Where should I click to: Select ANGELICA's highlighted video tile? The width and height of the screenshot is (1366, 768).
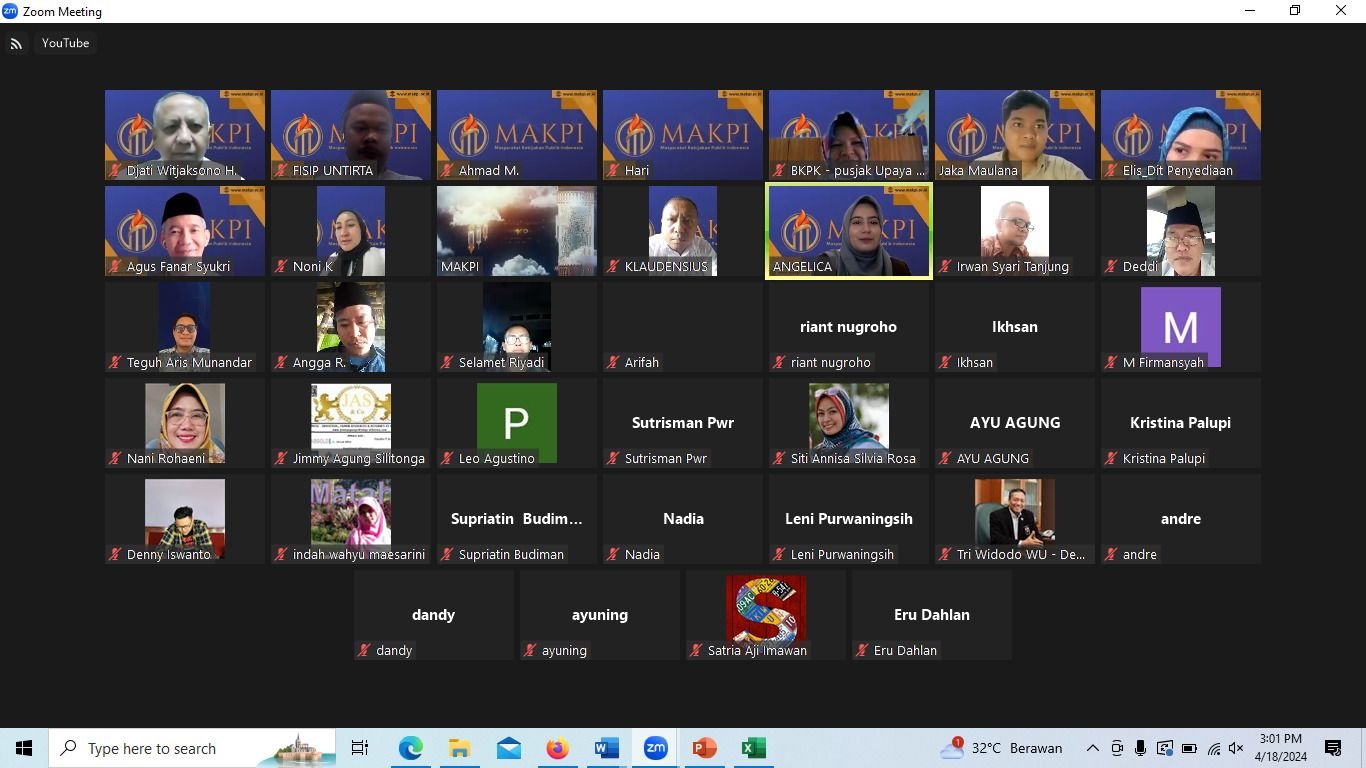849,230
